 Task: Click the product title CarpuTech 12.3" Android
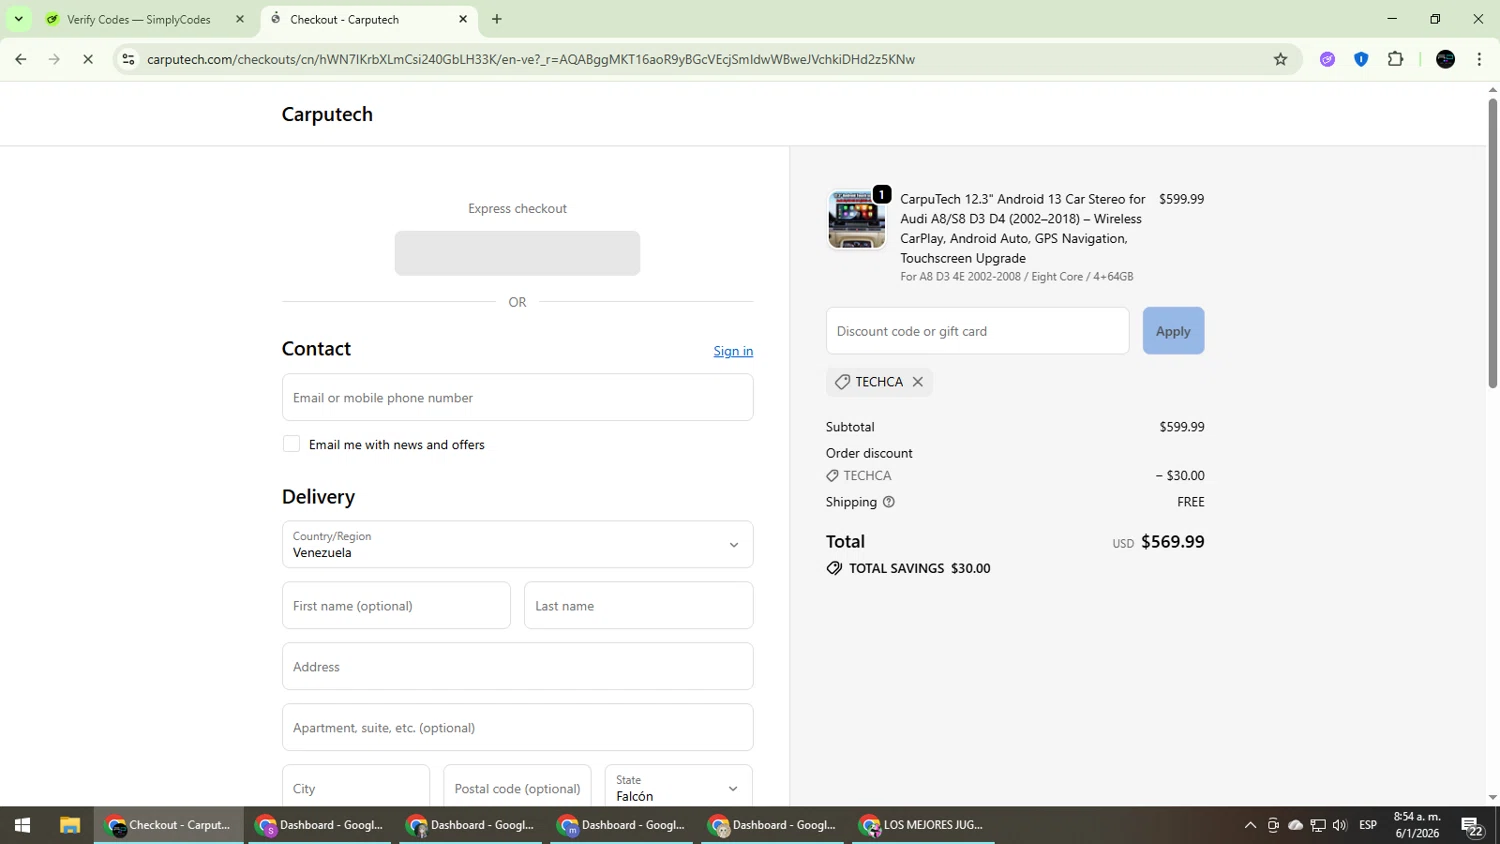click(1023, 228)
